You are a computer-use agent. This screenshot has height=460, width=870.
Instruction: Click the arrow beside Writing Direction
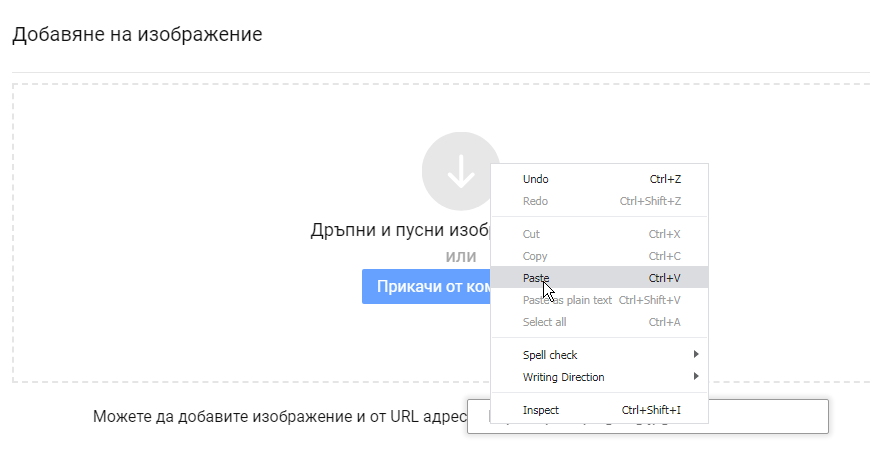tap(696, 377)
